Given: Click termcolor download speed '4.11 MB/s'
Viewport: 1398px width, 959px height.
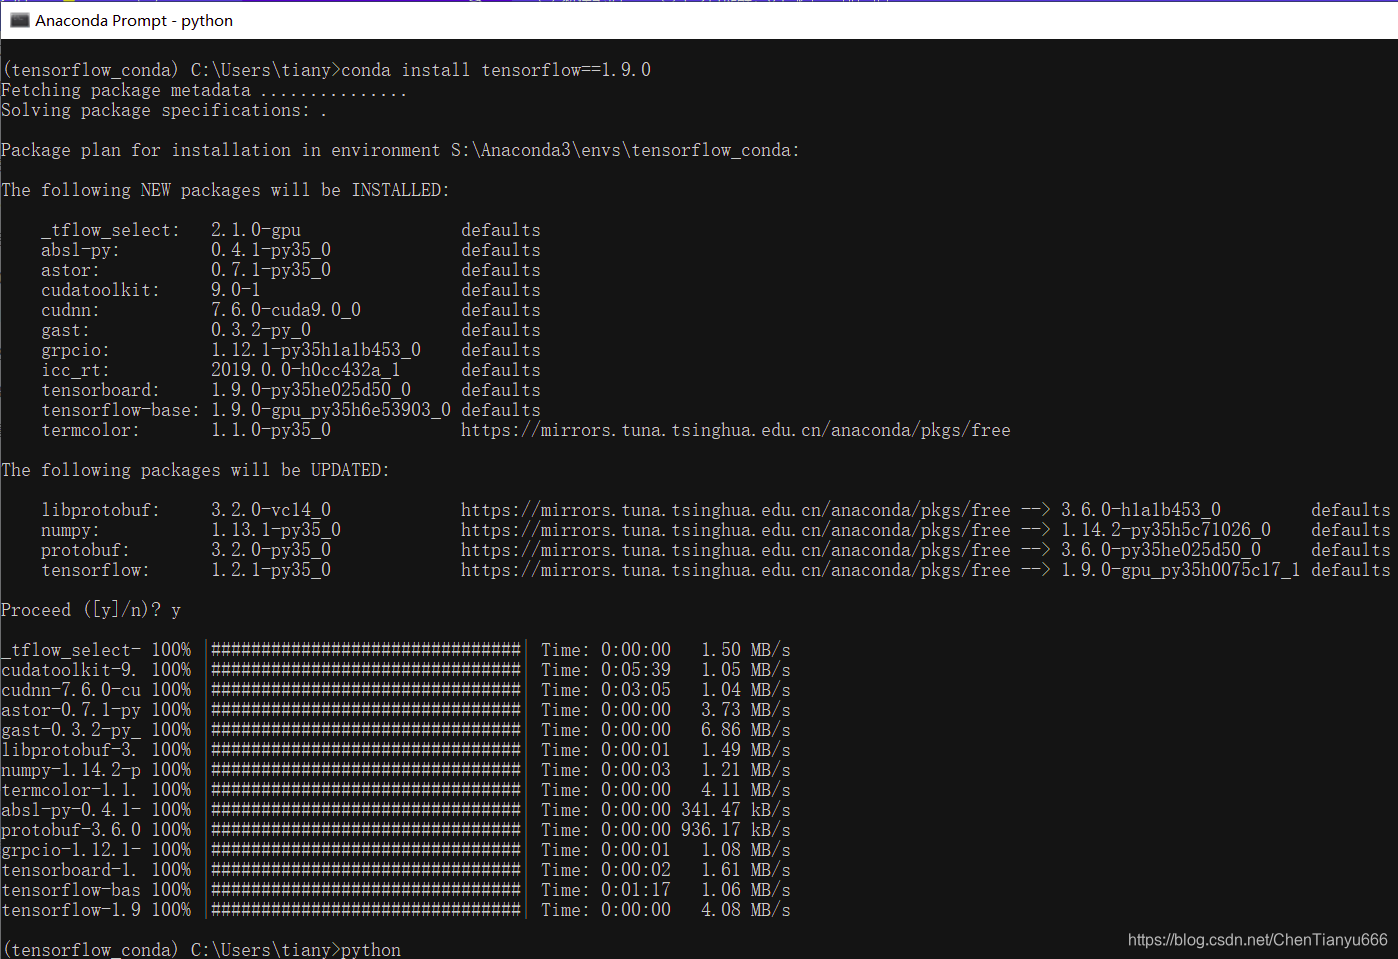Looking at the screenshot, I should 746,790.
